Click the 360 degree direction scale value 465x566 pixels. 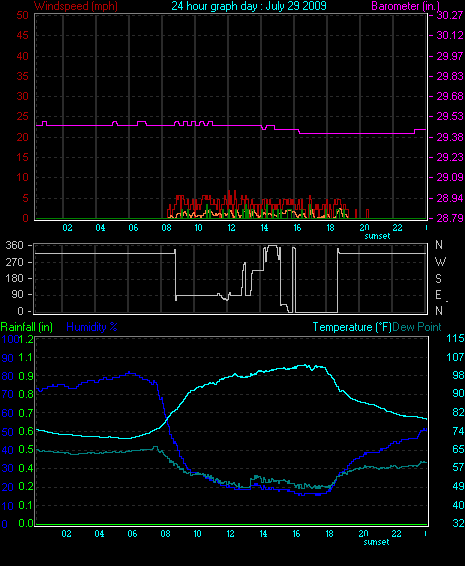pyautogui.click(x=14, y=245)
